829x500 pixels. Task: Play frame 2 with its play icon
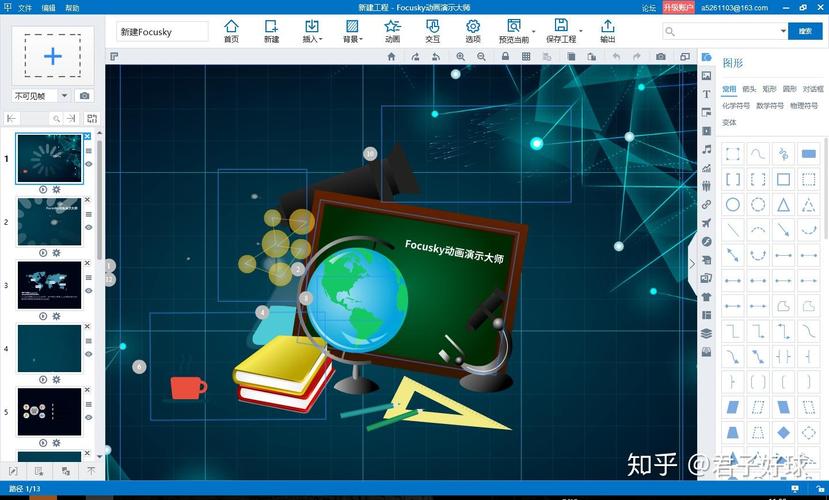click(x=43, y=253)
